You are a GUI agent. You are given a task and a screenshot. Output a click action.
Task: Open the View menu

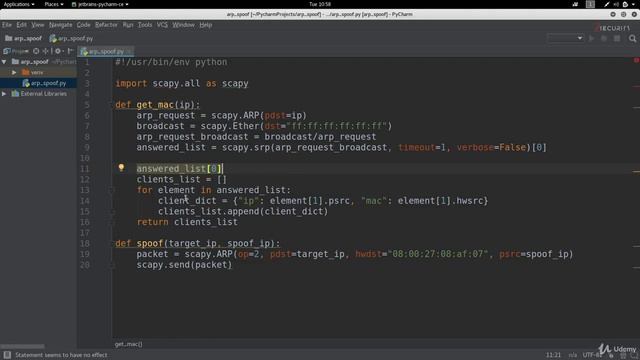[x=38, y=25]
